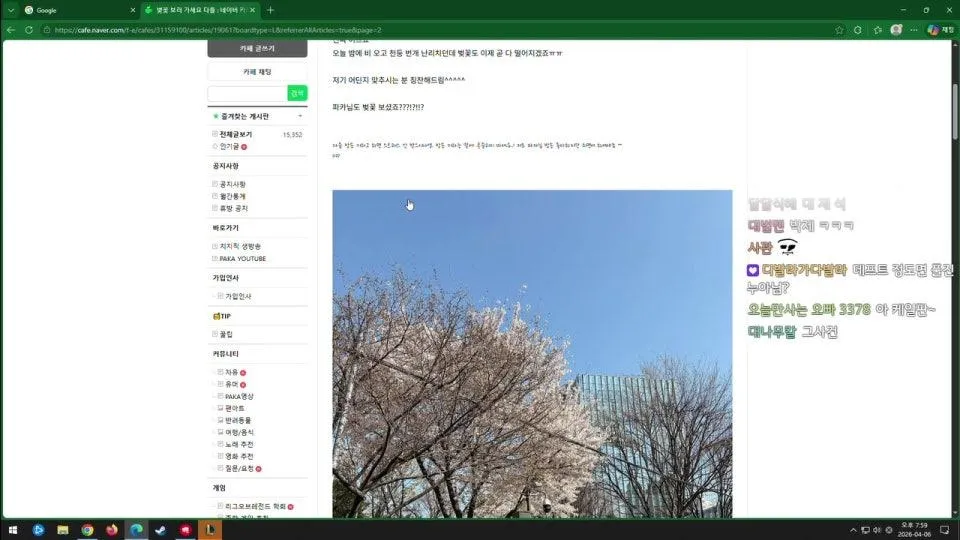Open the 치지직 생방송 shortcut
960x540 pixels.
pyautogui.click(x=240, y=247)
